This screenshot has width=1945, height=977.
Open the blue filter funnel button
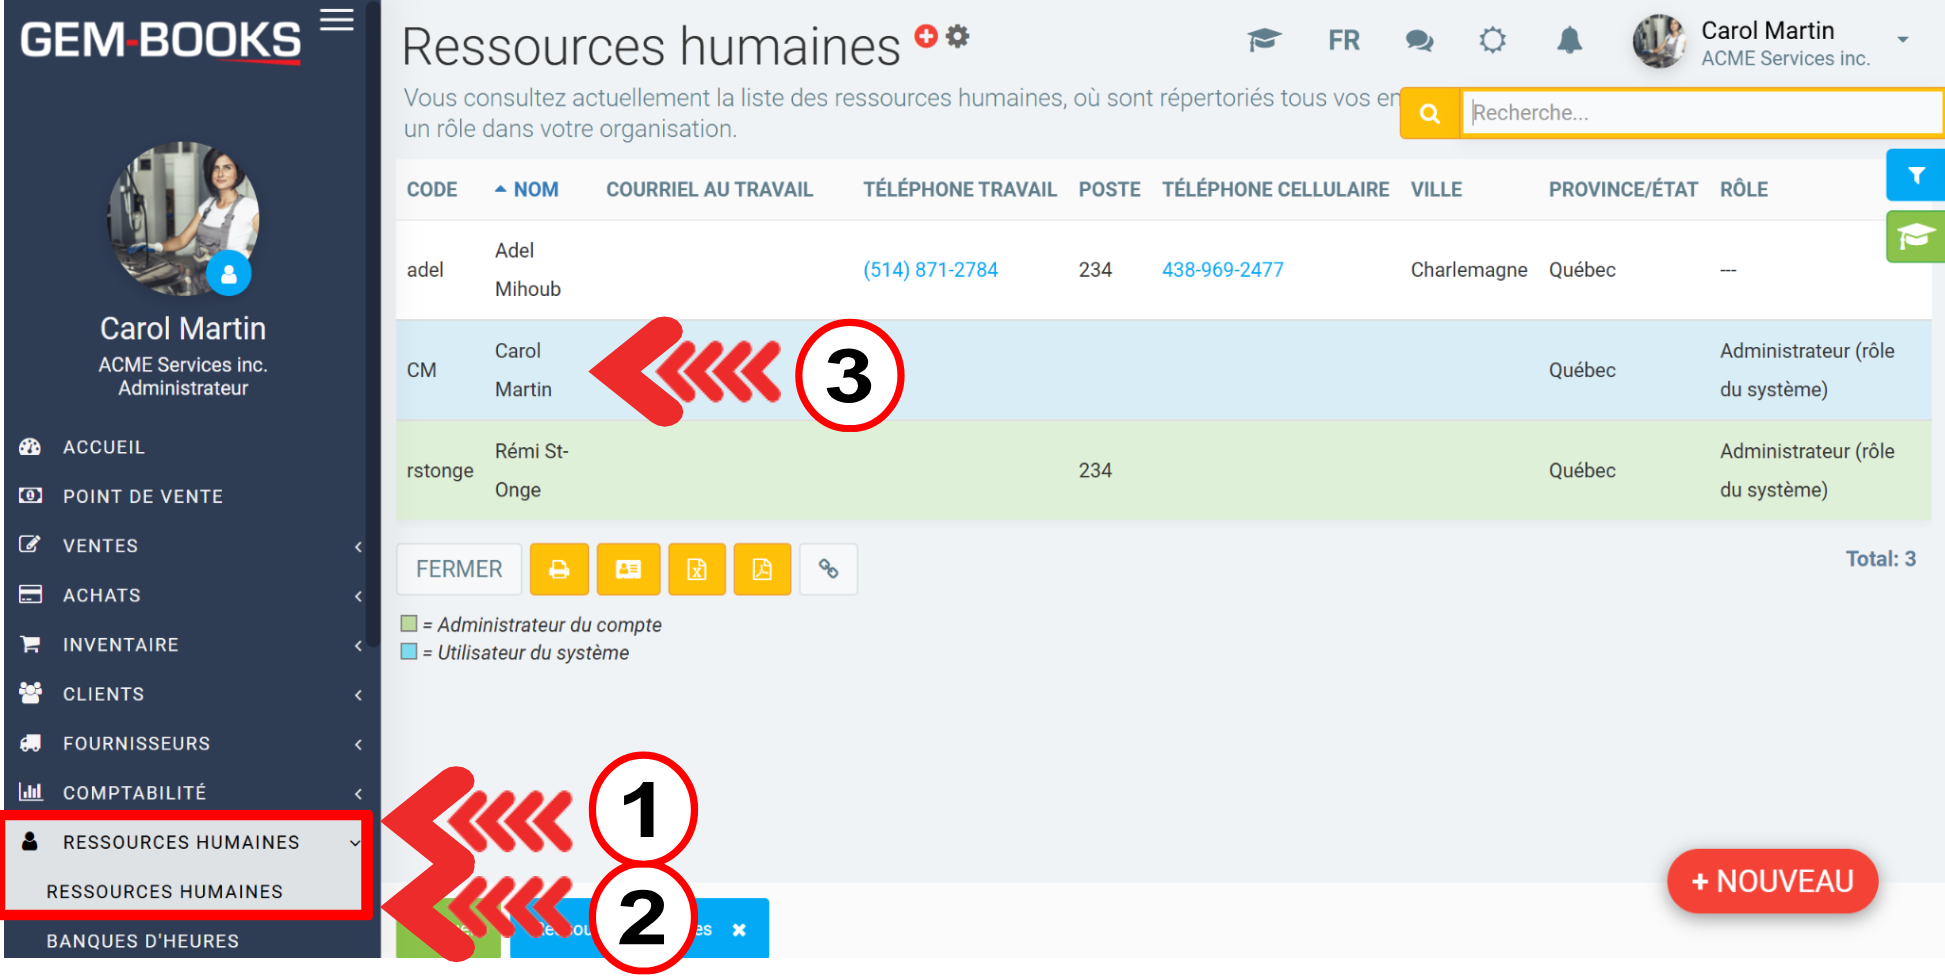point(1915,176)
